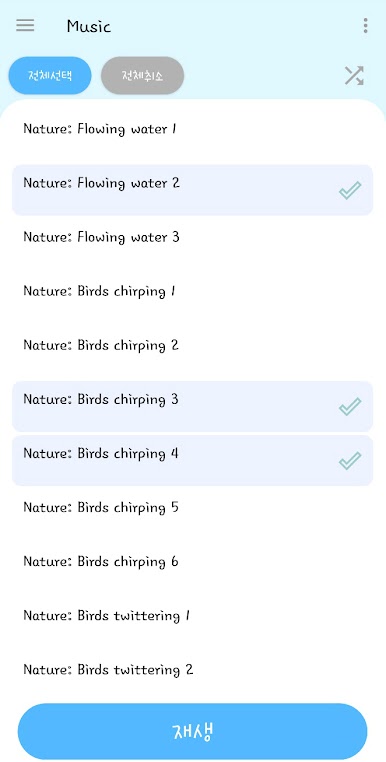Image resolution: width=386 pixels, height=762 pixels.
Task: Select Nature: Birds chirping 5 track
Action: coord(193,514)
